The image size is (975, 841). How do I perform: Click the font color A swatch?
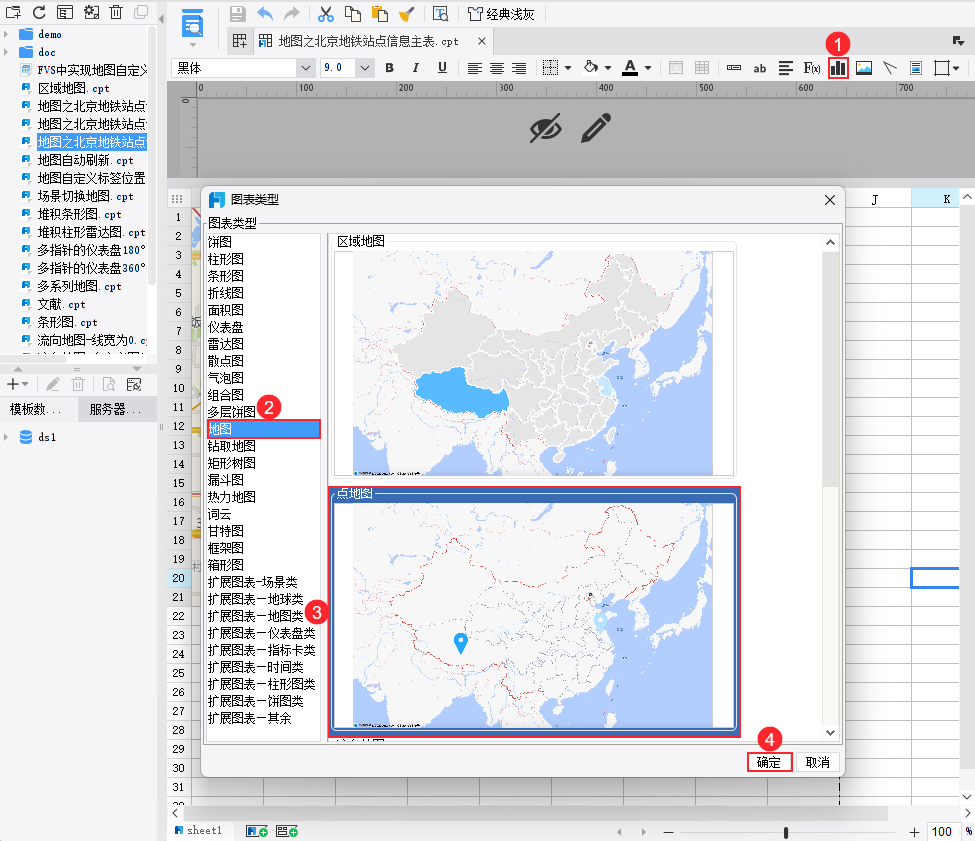coord(630,68)
